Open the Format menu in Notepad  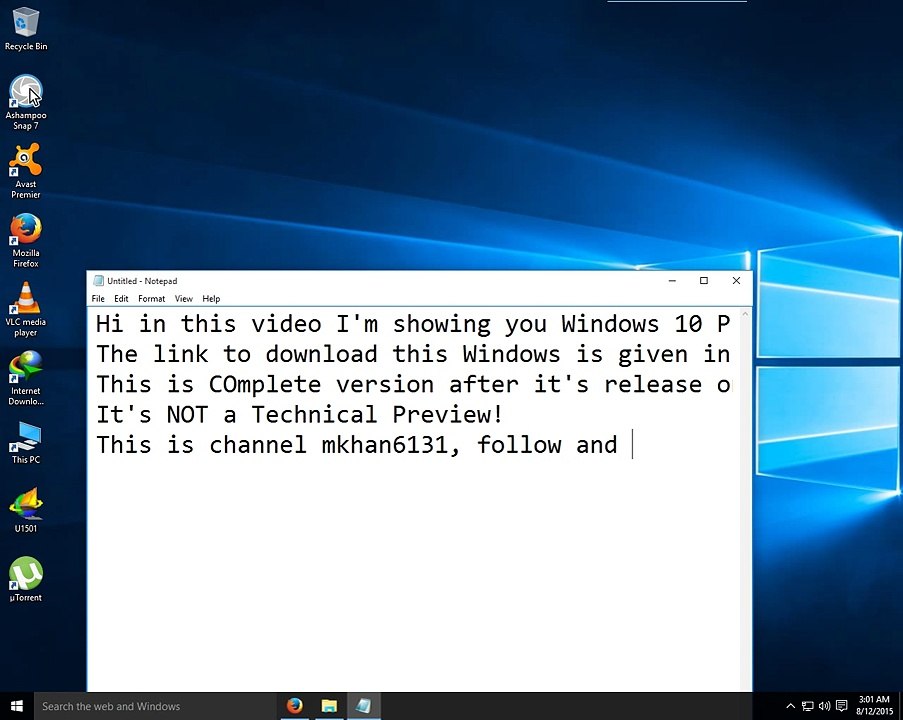tap(151, 299)
